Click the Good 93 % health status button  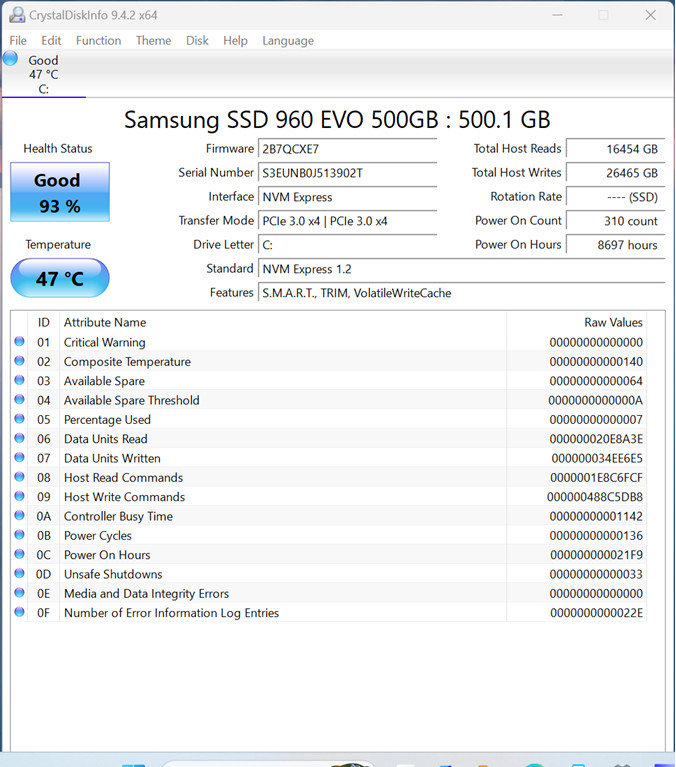click(x=60, y=192)
